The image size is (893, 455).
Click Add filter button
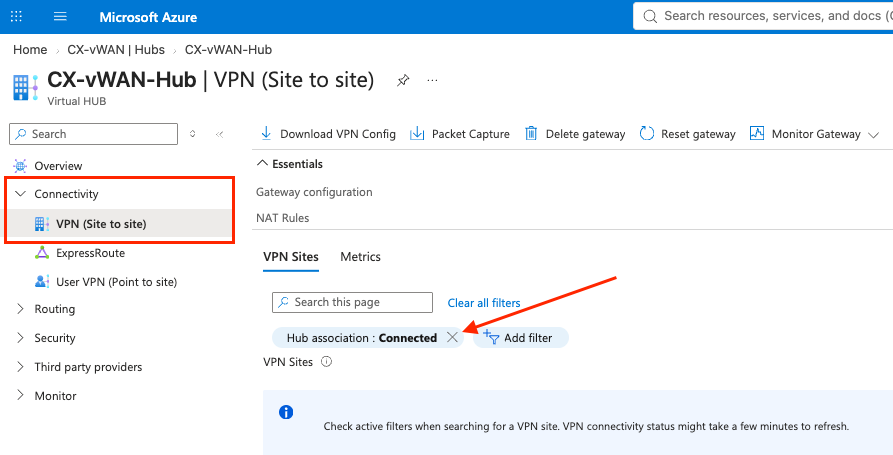pos(521,338)
